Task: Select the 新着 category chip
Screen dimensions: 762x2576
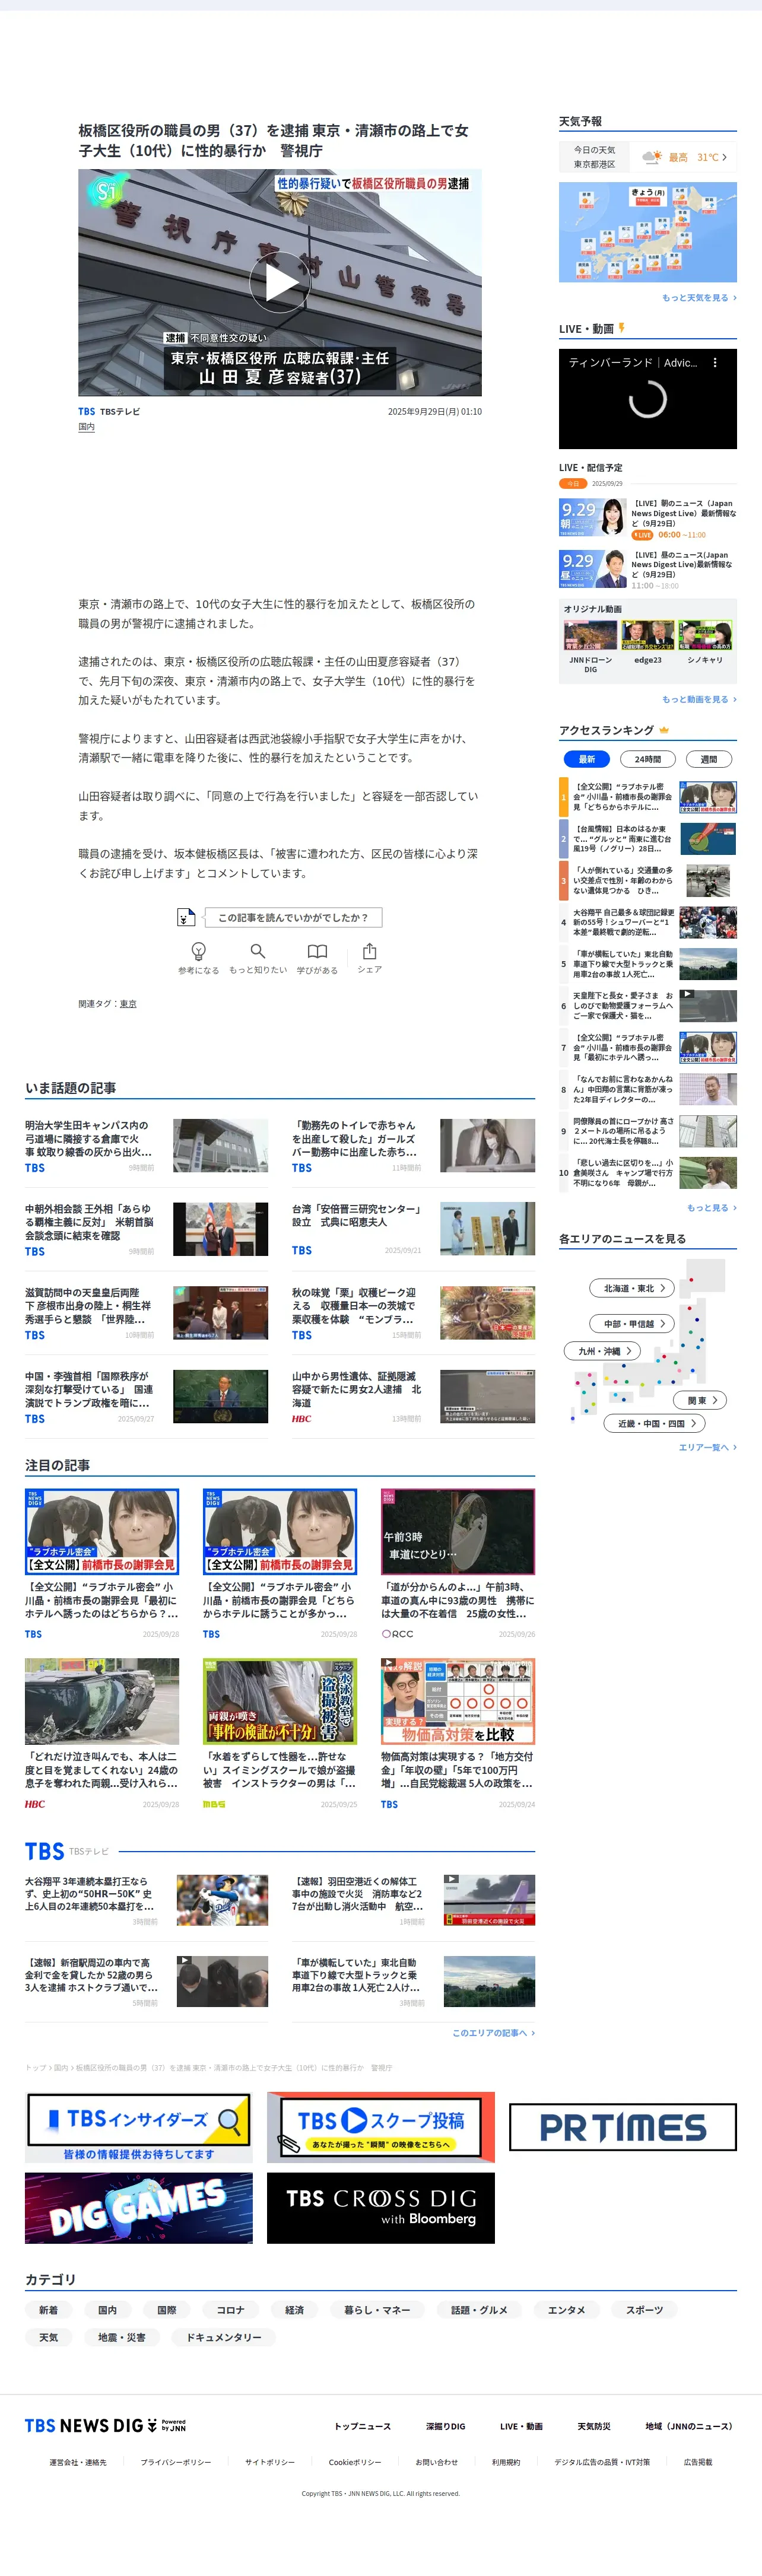Action: click(x=48, y=2310)
